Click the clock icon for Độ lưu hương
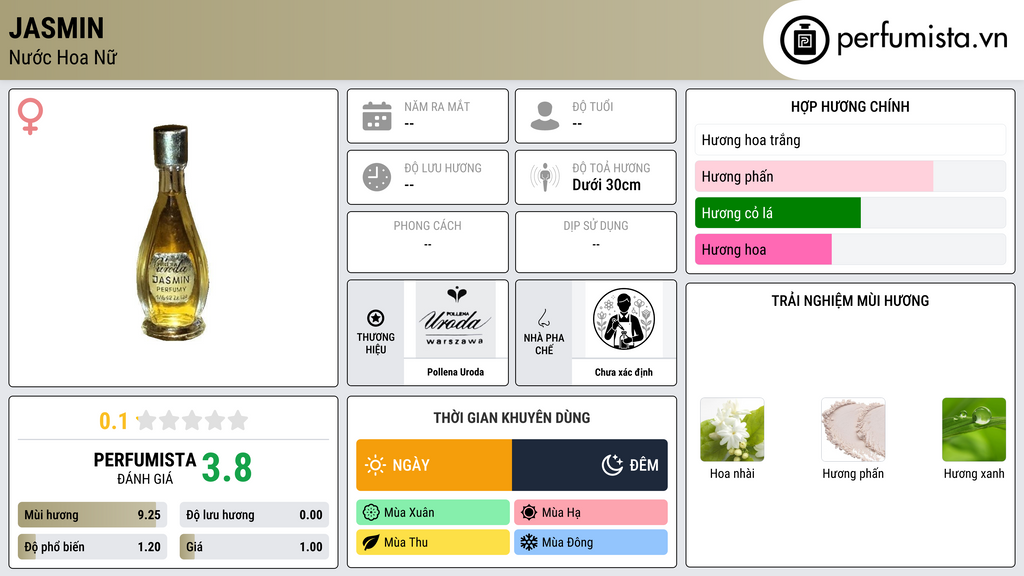 [377, 177]
